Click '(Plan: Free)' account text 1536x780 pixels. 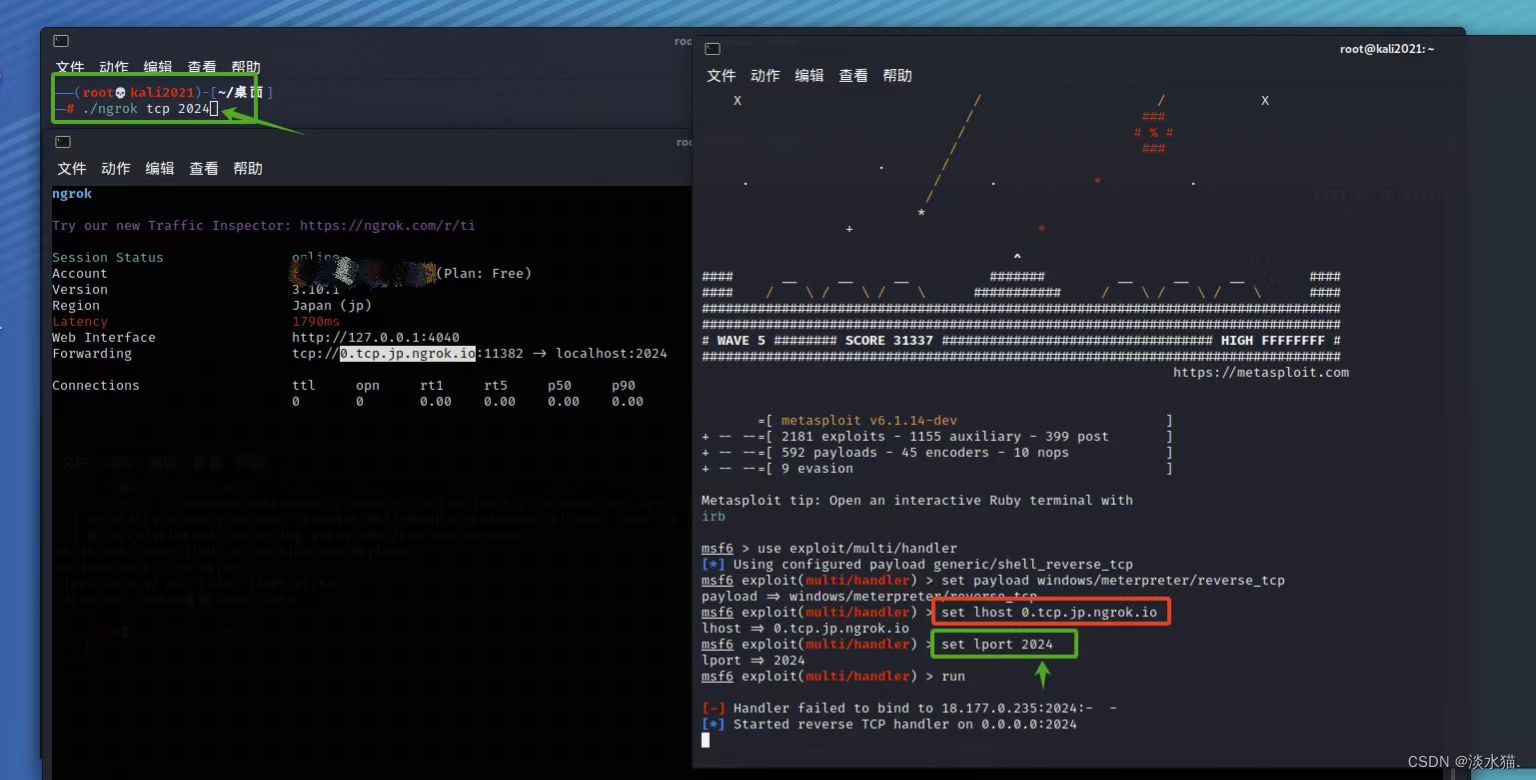[x=484, y=274]
